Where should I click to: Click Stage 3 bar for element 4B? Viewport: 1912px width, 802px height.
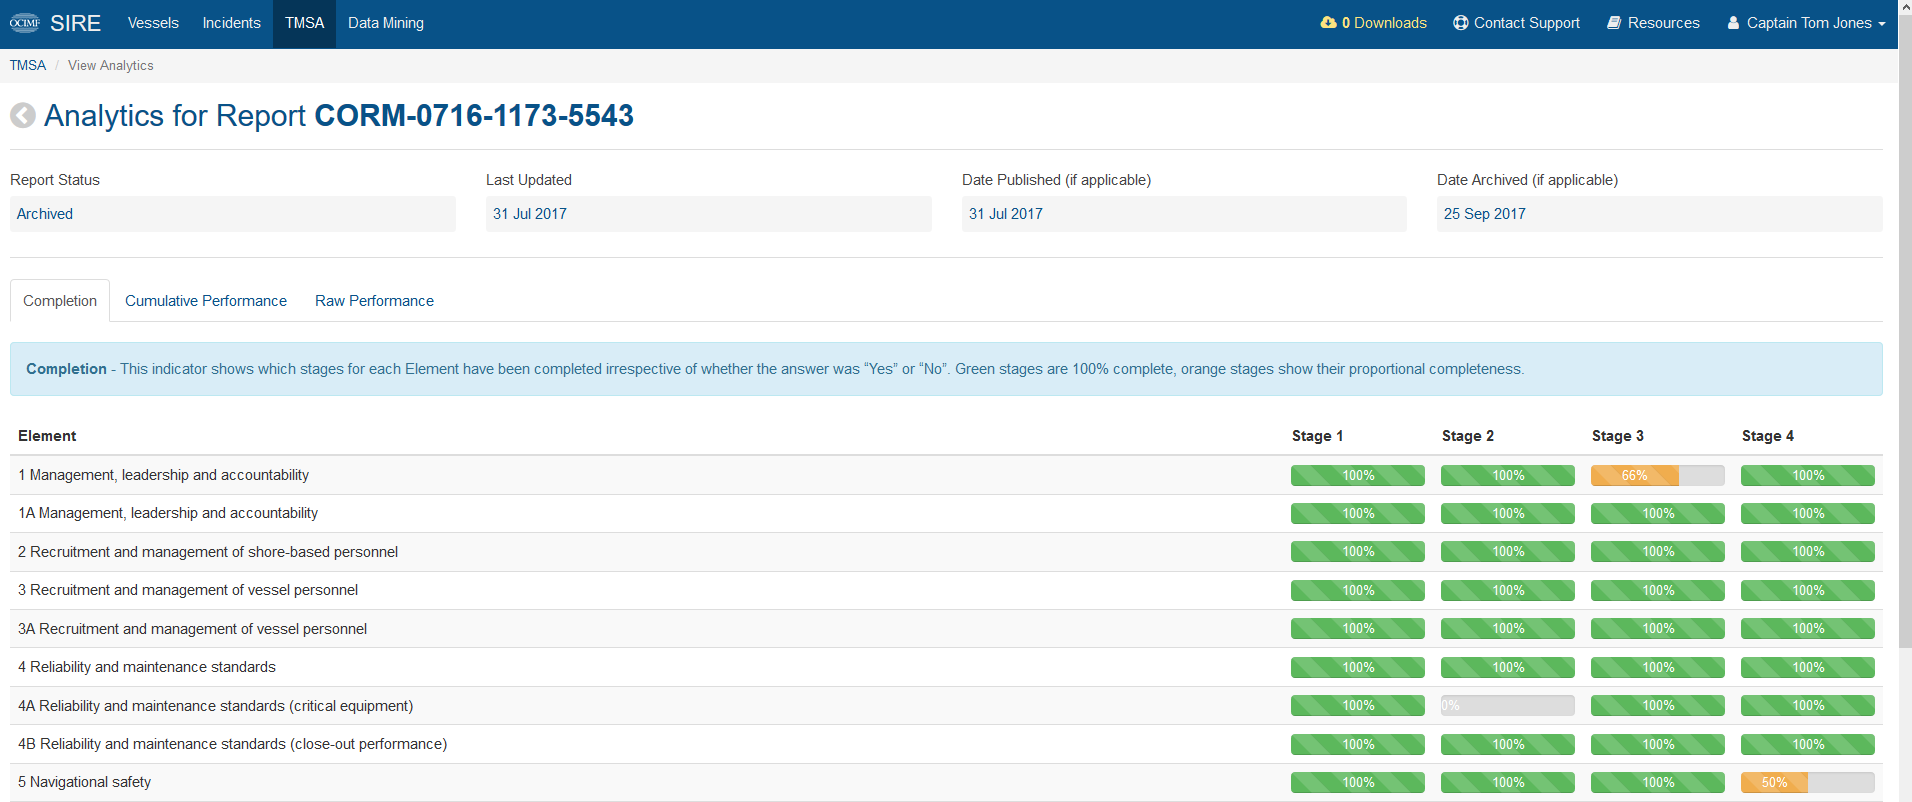[x=1658, y=745]
